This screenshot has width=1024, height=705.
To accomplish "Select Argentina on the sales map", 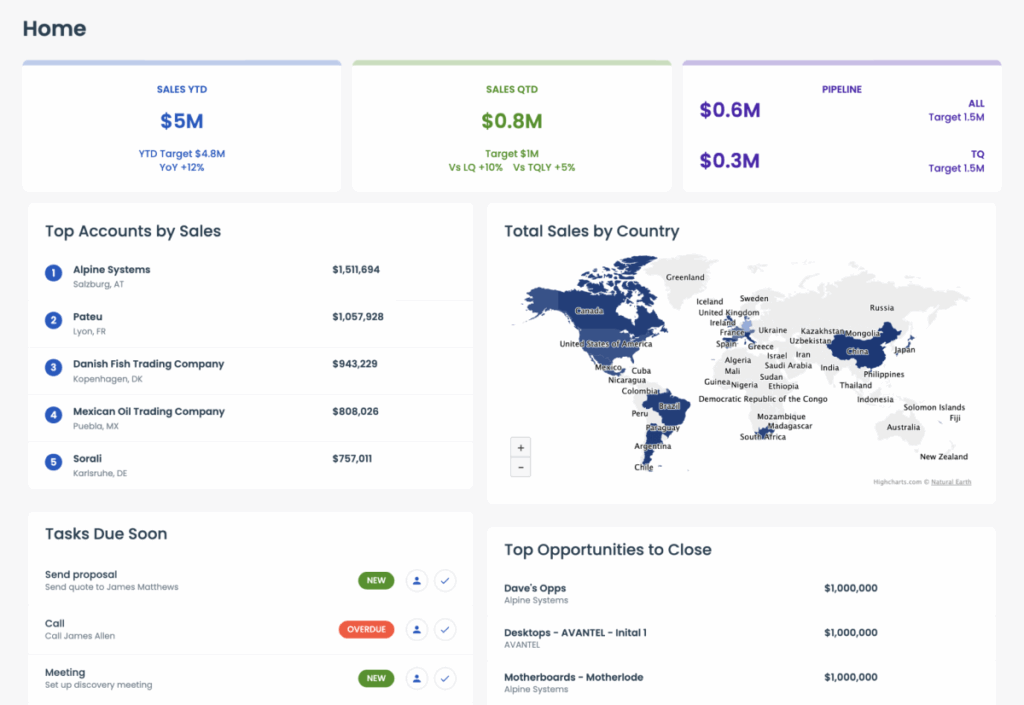I will click(652, 446).
